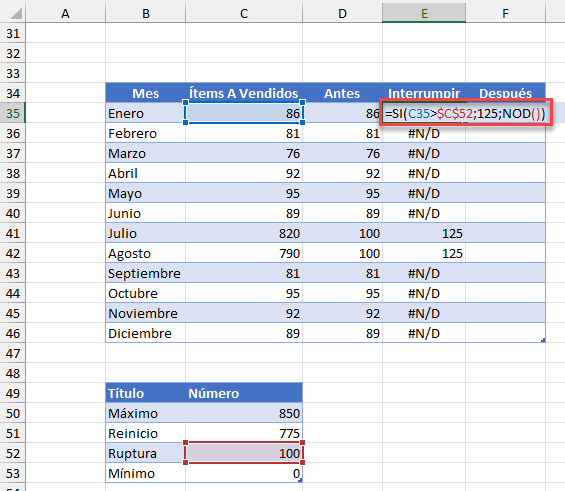This screenshot has height=491, width=565.
Task: Select the 'Título' header cell
Action: [146, 393]
